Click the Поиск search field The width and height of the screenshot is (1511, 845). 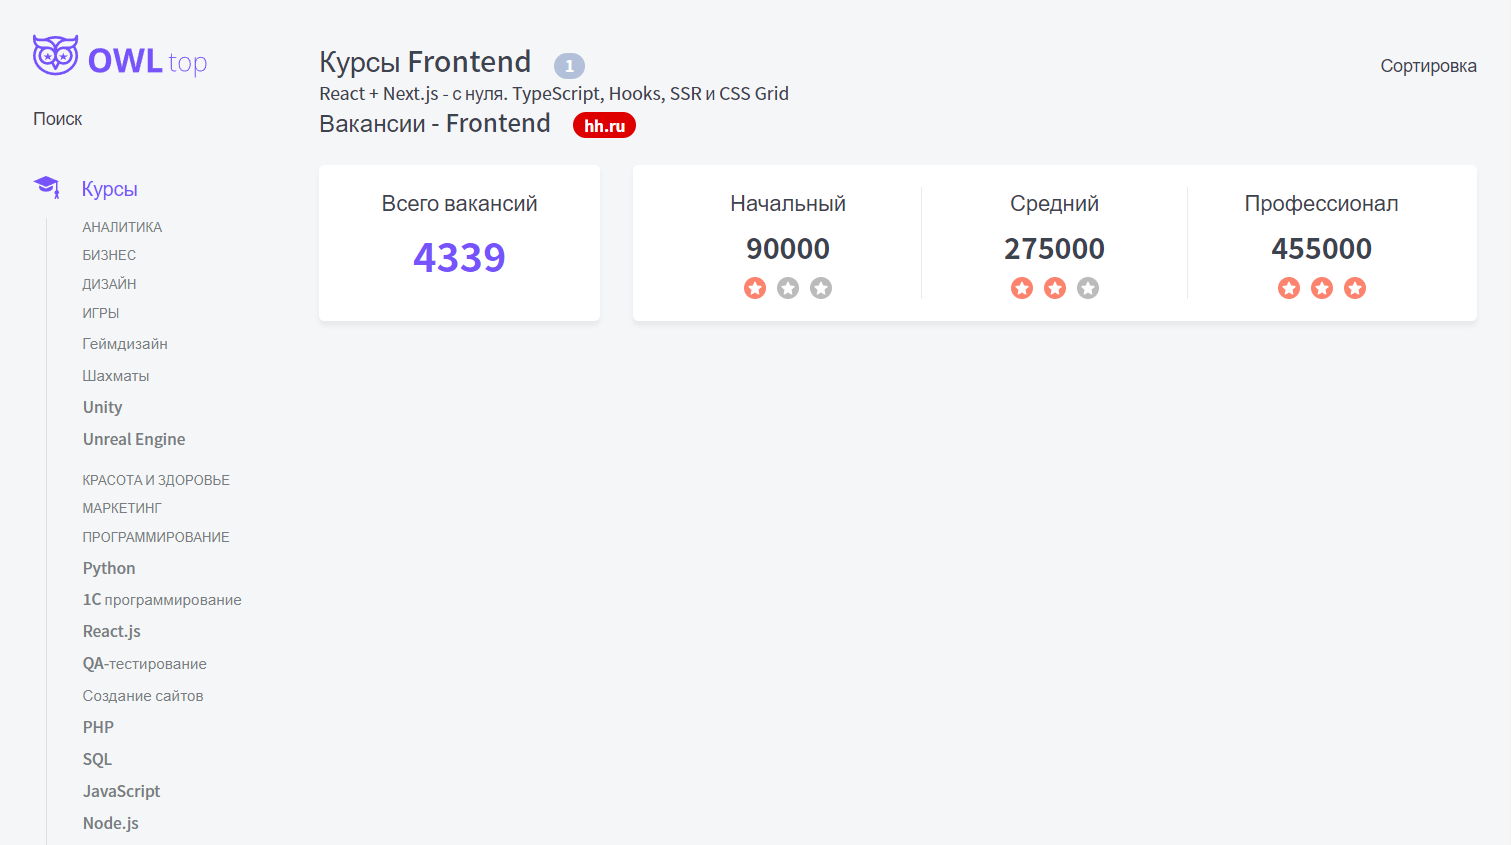58,119
